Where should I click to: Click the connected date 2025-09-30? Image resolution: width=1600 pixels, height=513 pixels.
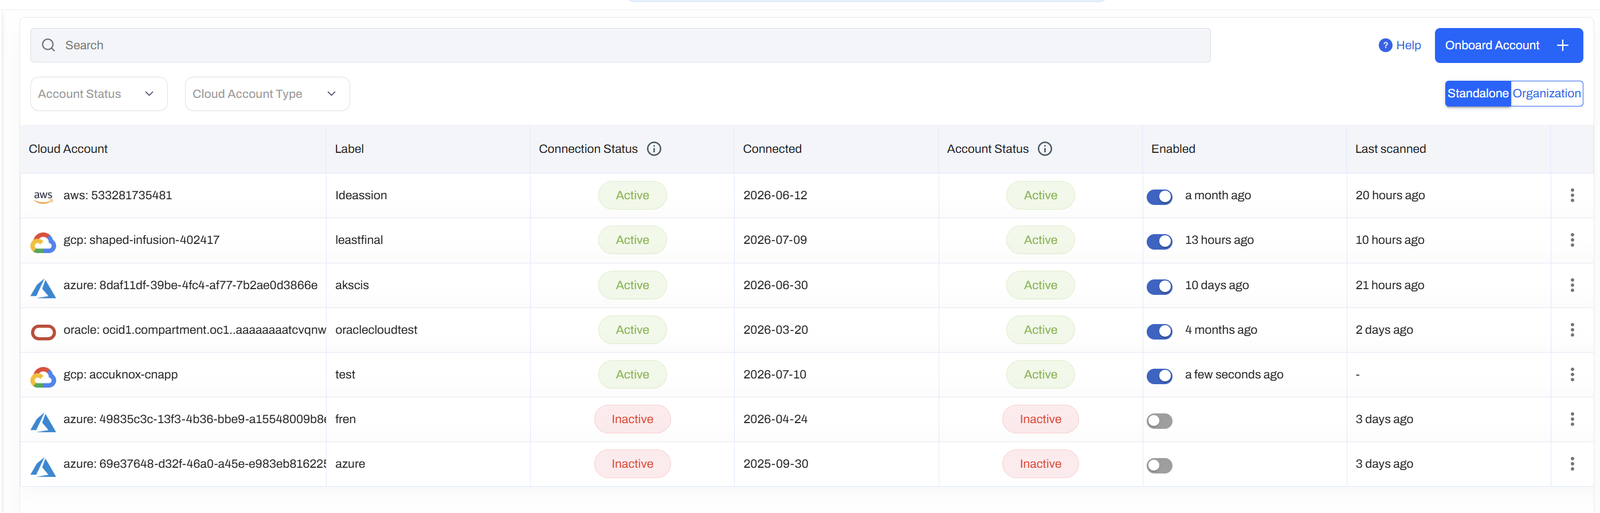point(775,464)
